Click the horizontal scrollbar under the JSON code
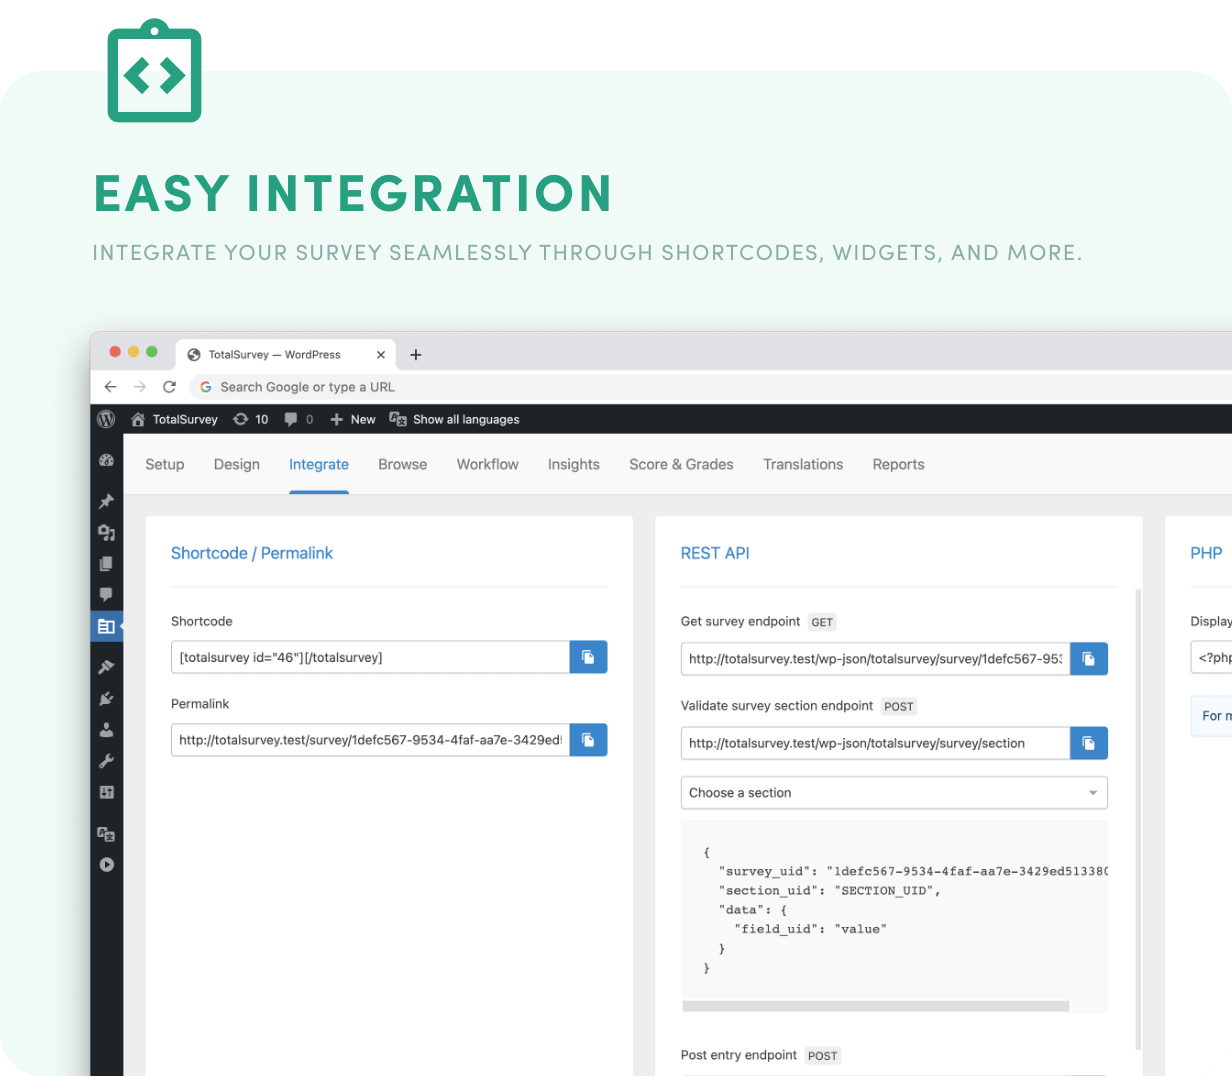 tap(876, 1006)
